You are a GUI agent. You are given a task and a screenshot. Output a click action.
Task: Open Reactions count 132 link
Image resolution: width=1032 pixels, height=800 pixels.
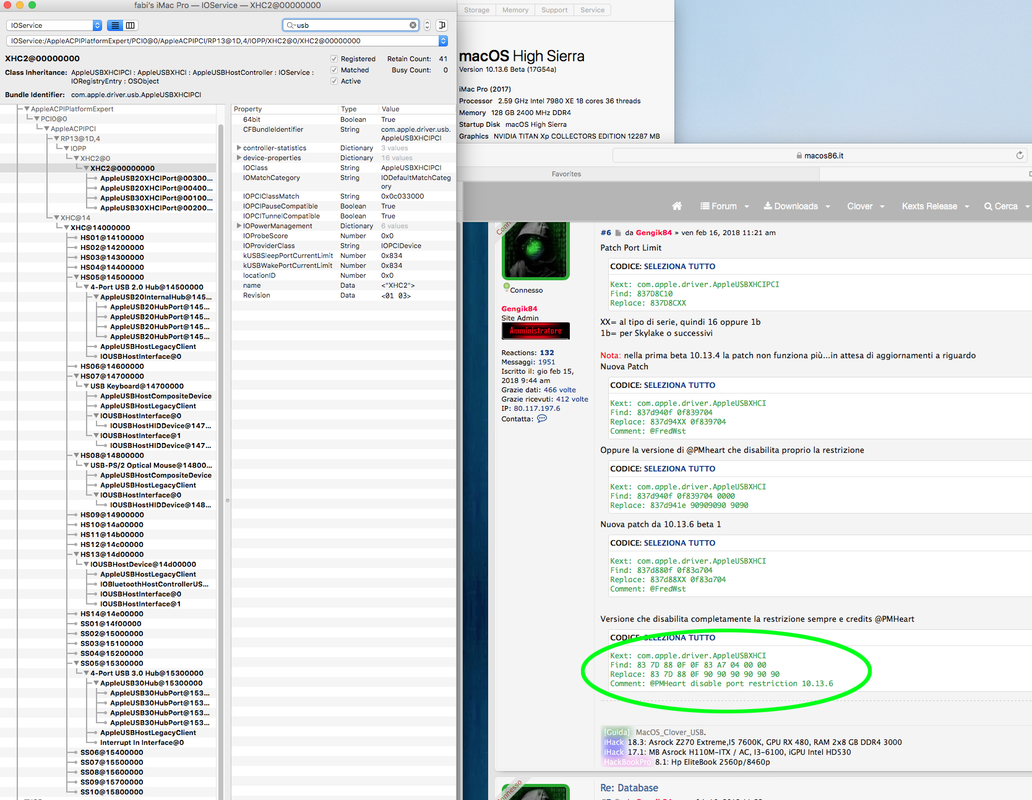[547, 353]
